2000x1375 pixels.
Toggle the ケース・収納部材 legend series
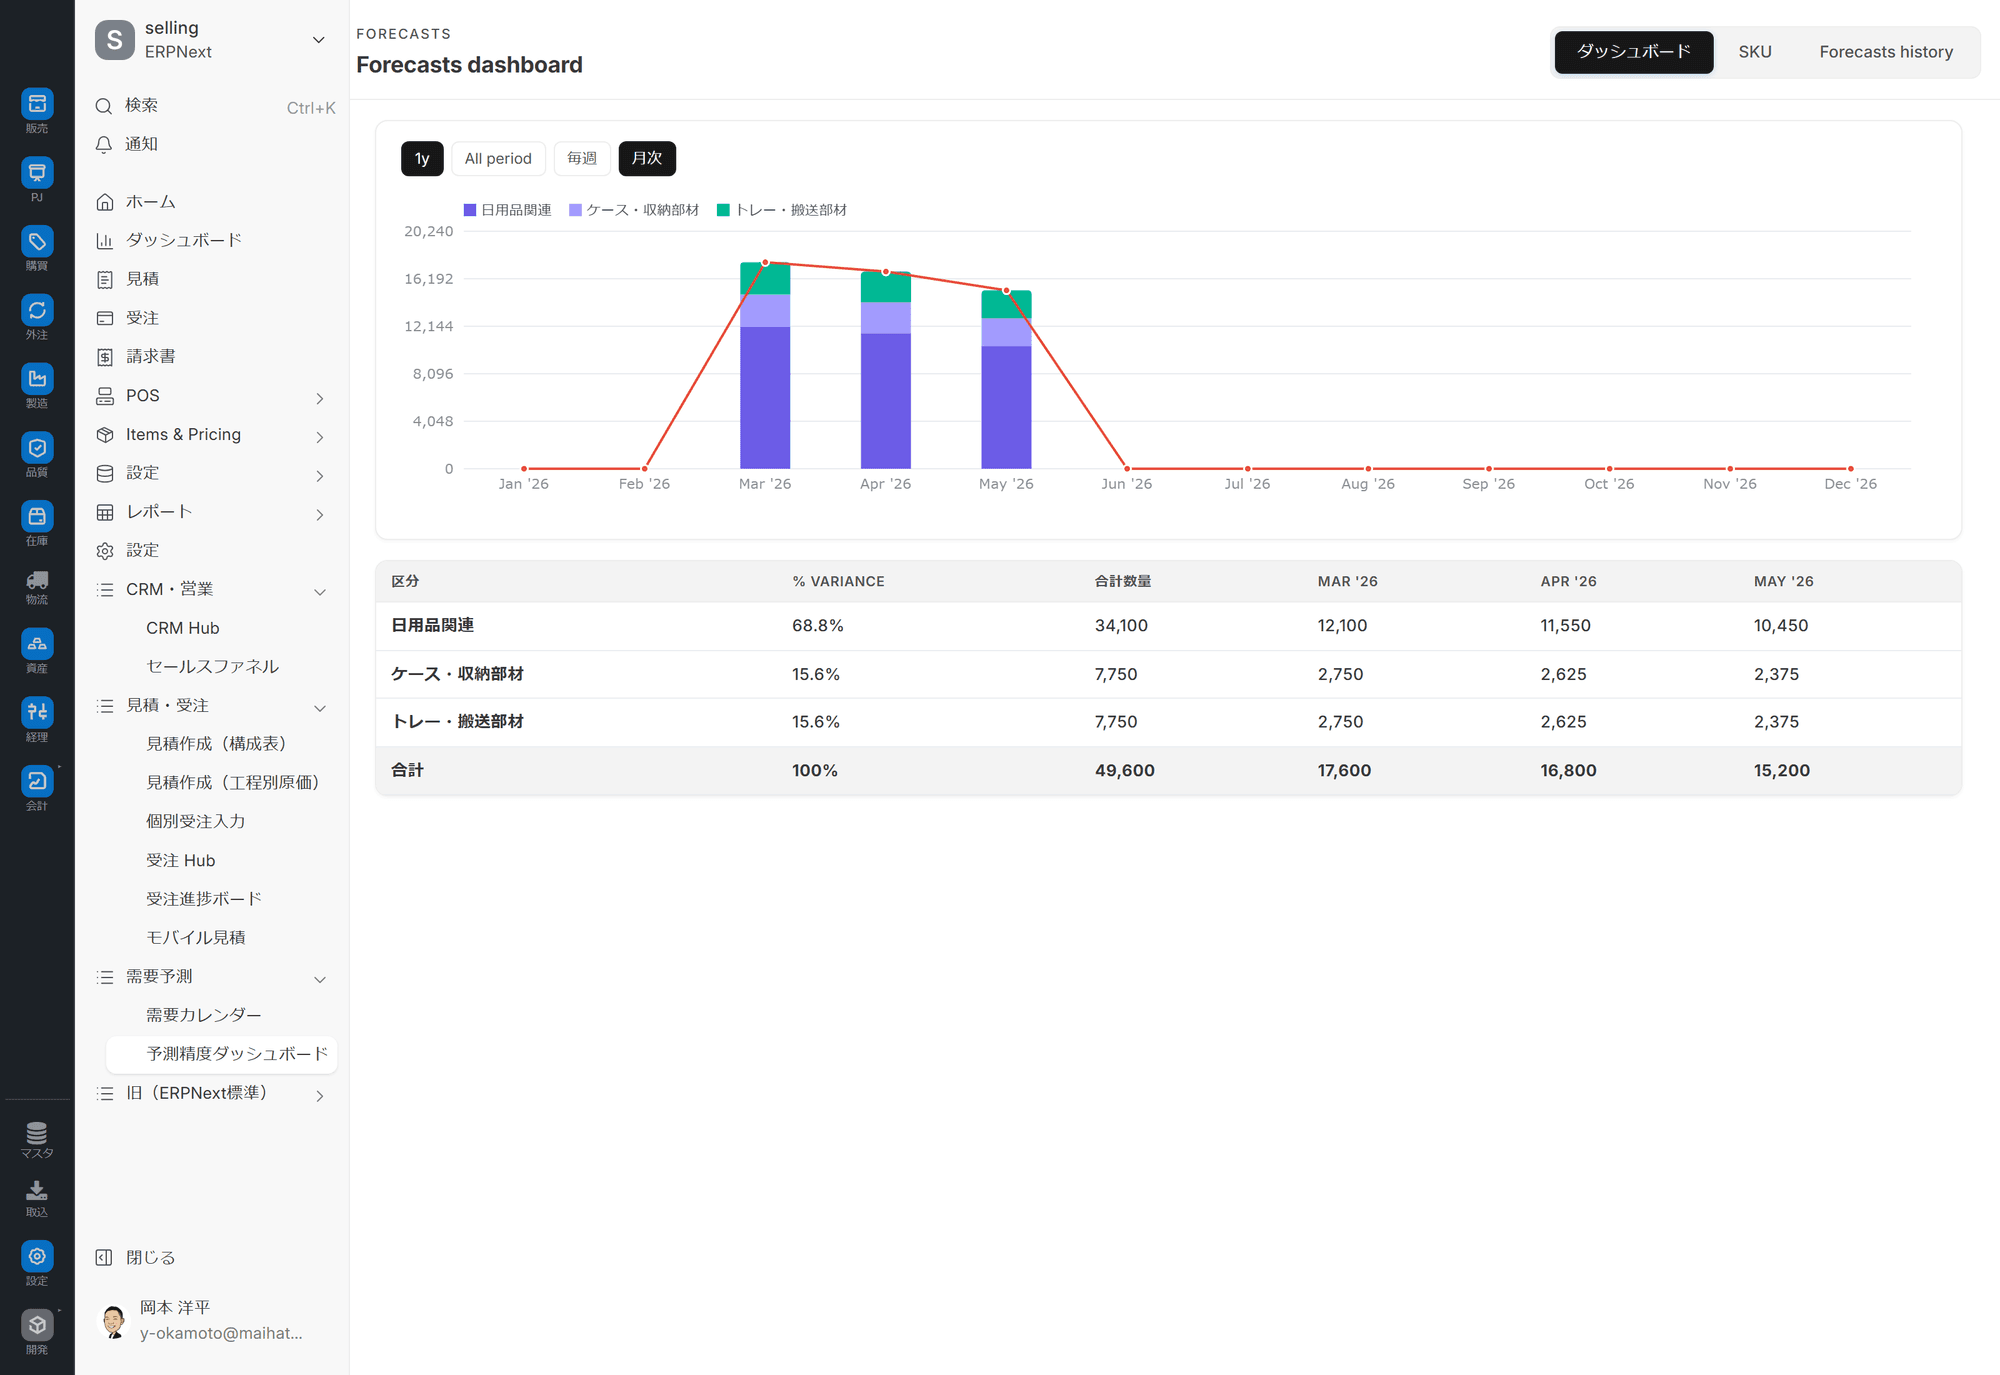(634, 210)
